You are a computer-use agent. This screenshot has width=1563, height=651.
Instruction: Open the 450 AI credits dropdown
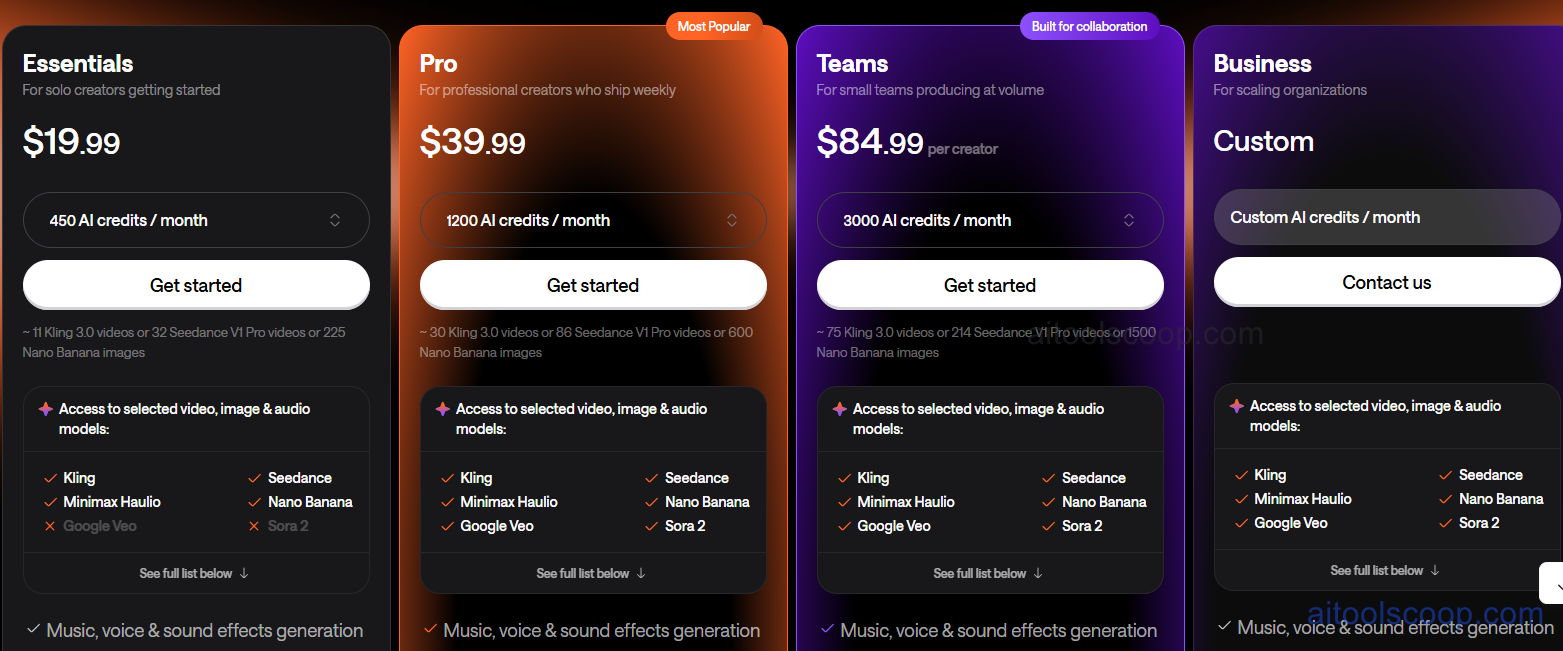tap(196, 220)
